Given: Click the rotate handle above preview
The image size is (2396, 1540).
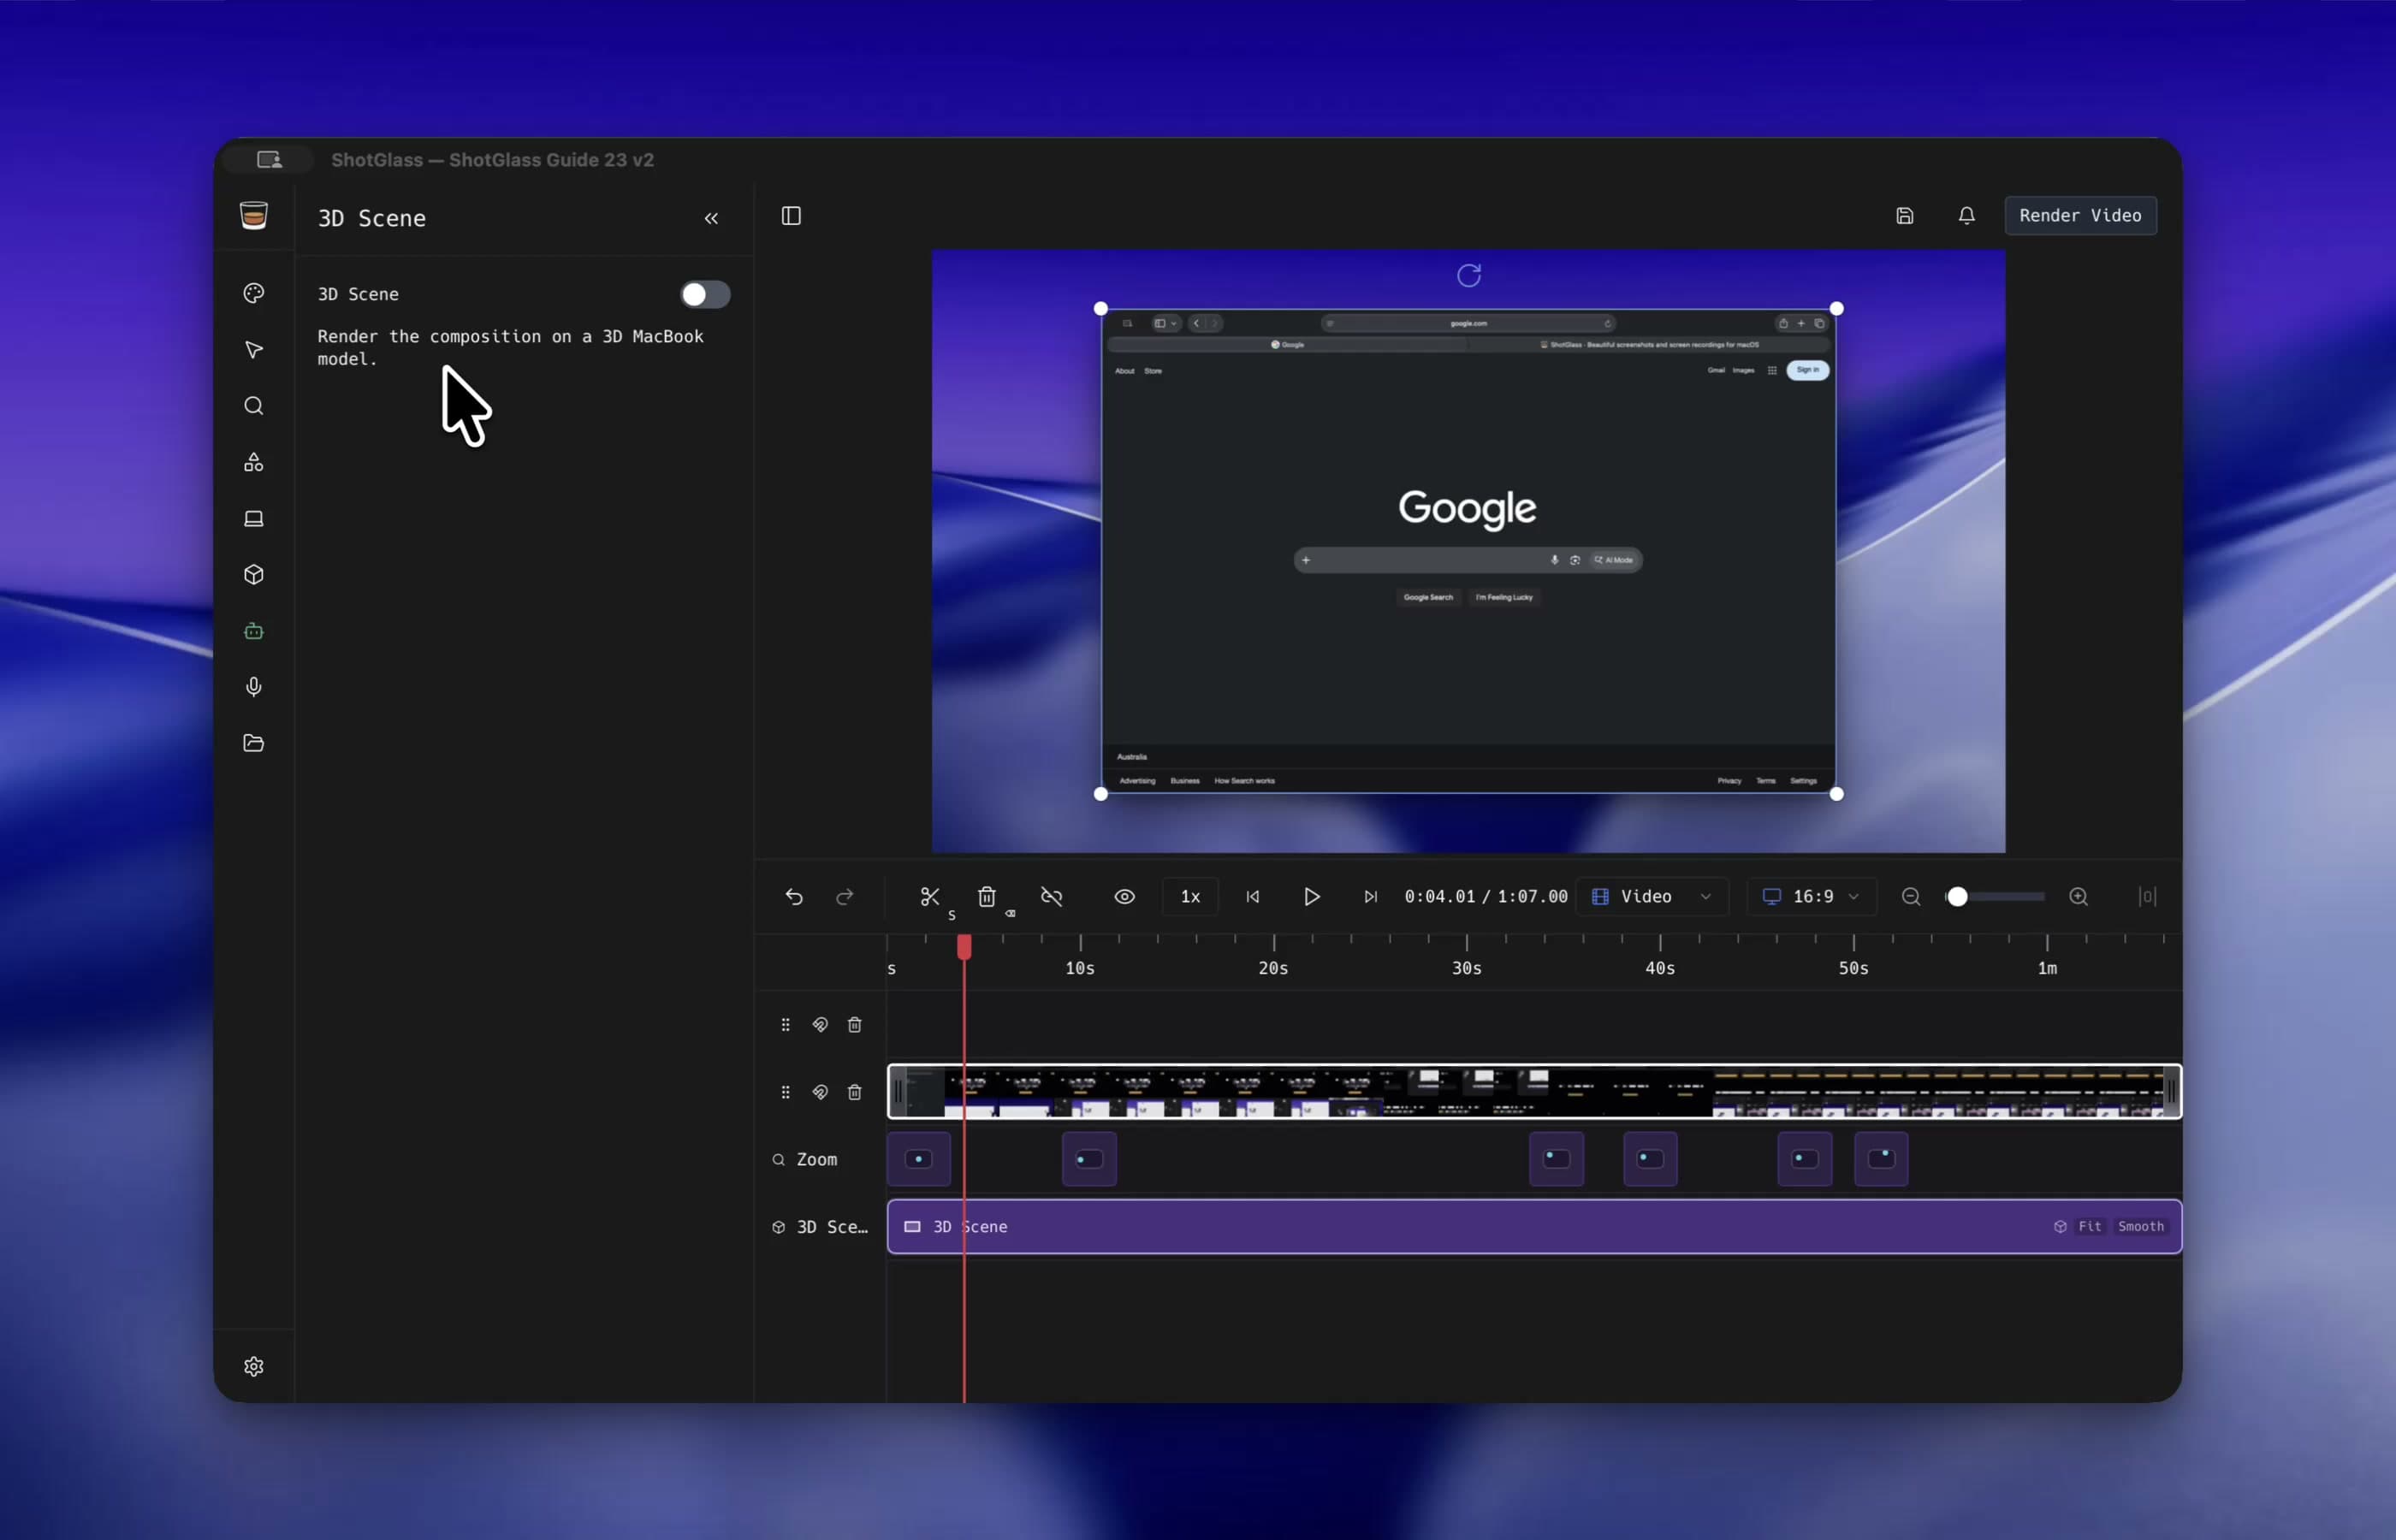Looking at the screenshot, I should tap(1468, 275).
